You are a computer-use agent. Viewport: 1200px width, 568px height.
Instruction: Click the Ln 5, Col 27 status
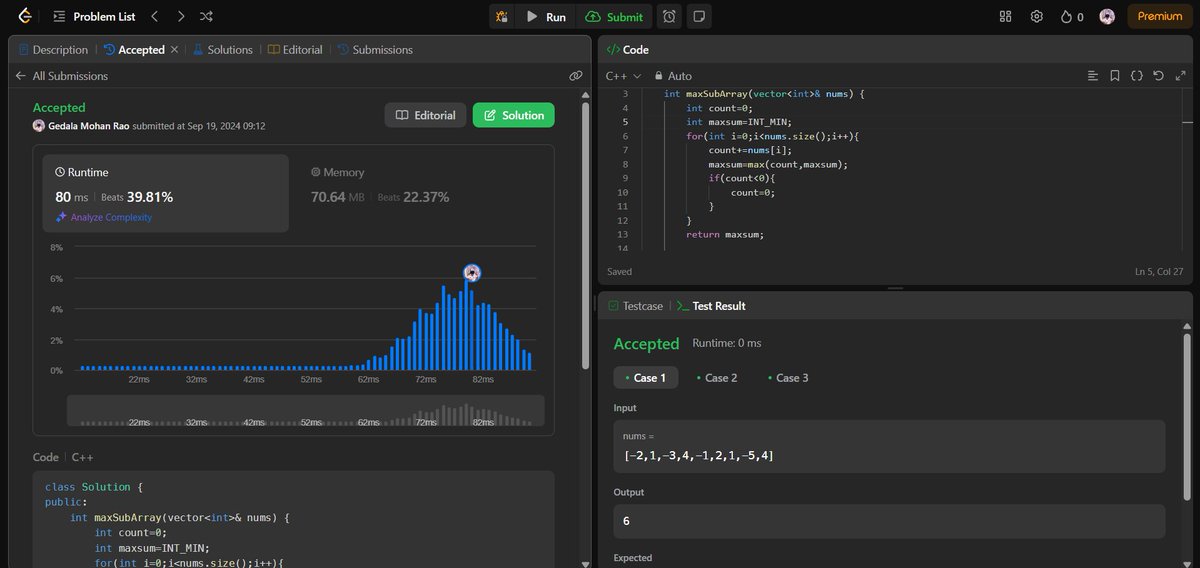1159,271
